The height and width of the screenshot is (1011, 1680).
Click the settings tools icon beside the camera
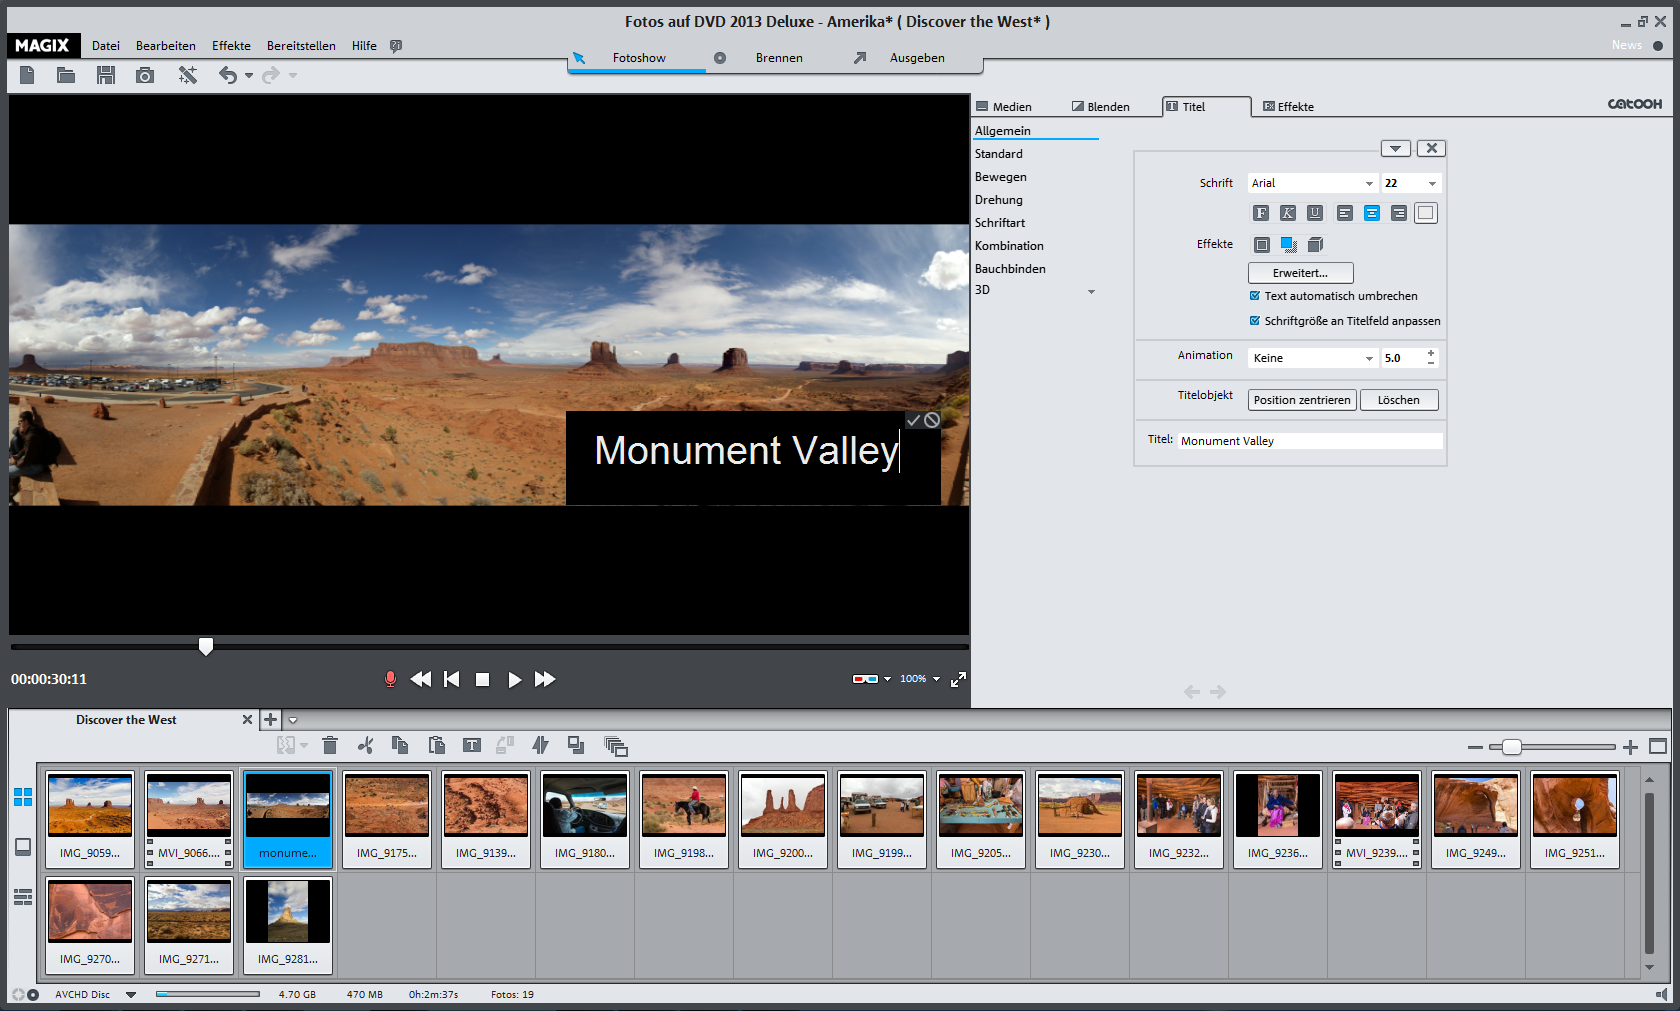pos(187,75)
